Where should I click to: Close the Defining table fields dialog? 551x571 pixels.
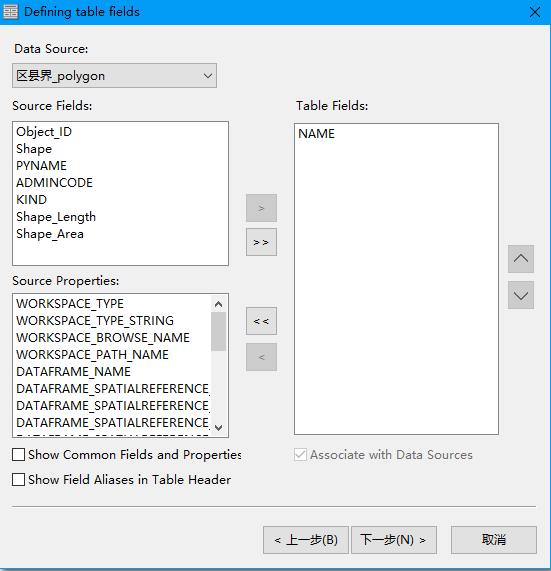(534, 12)
